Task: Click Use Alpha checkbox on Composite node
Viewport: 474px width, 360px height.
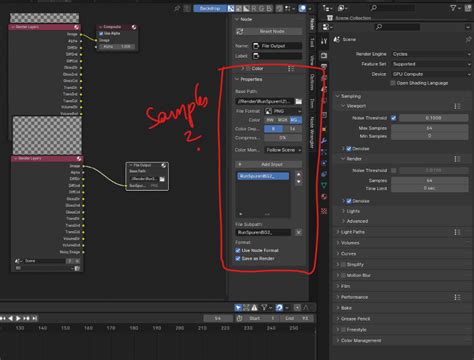Action: click(x=101, y=34)
